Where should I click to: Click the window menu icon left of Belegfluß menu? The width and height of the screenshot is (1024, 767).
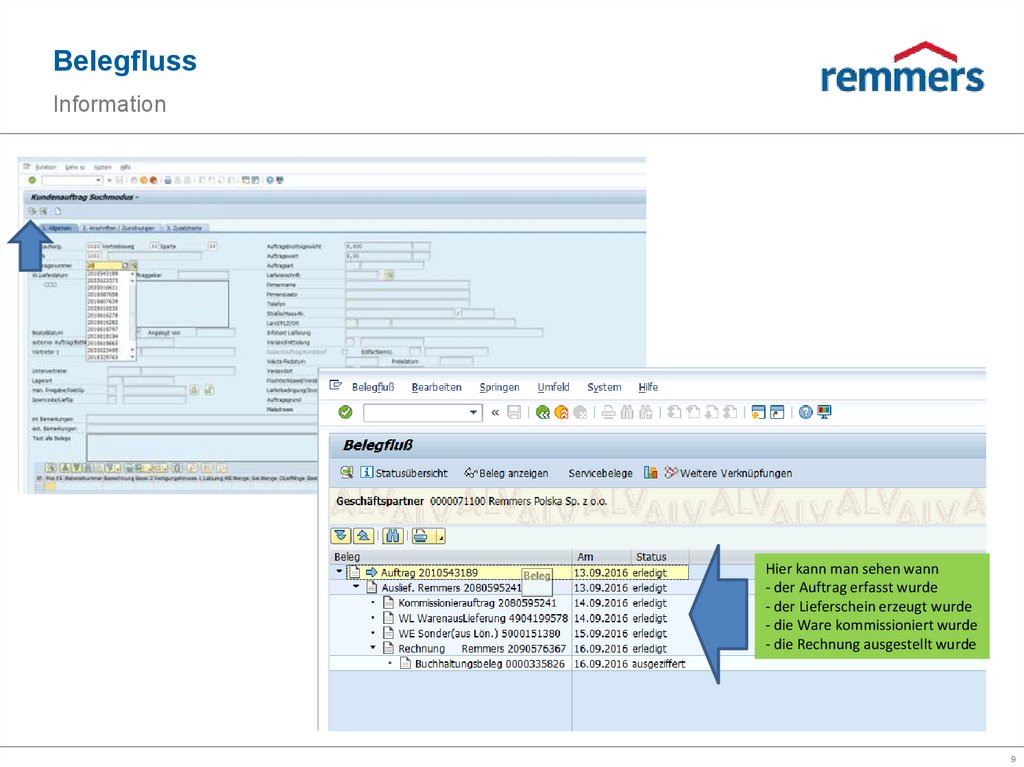[336, 385]
